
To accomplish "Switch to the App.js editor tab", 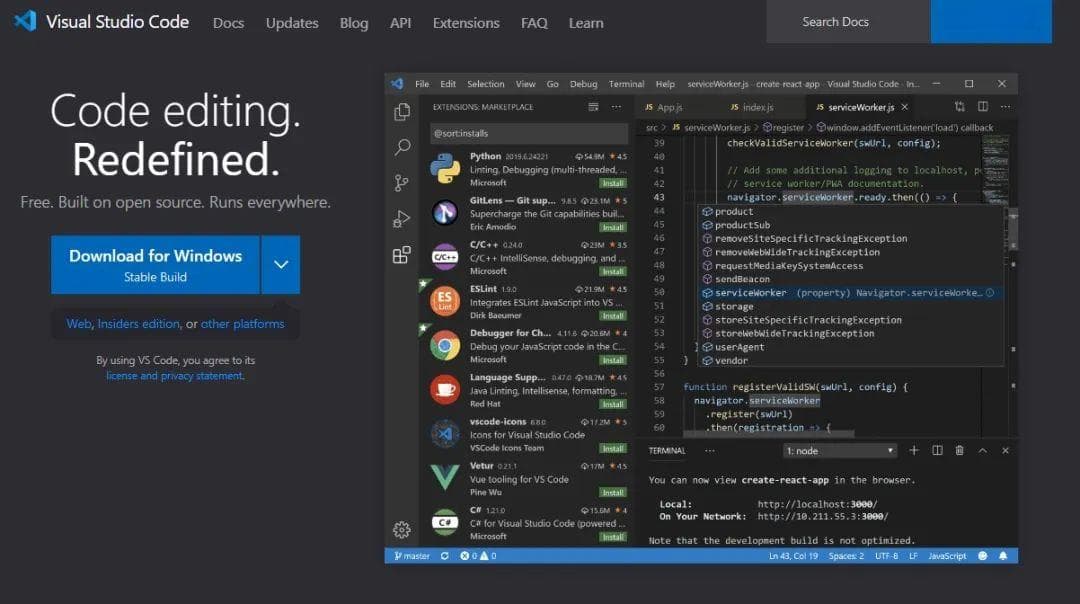I will 670,107.
